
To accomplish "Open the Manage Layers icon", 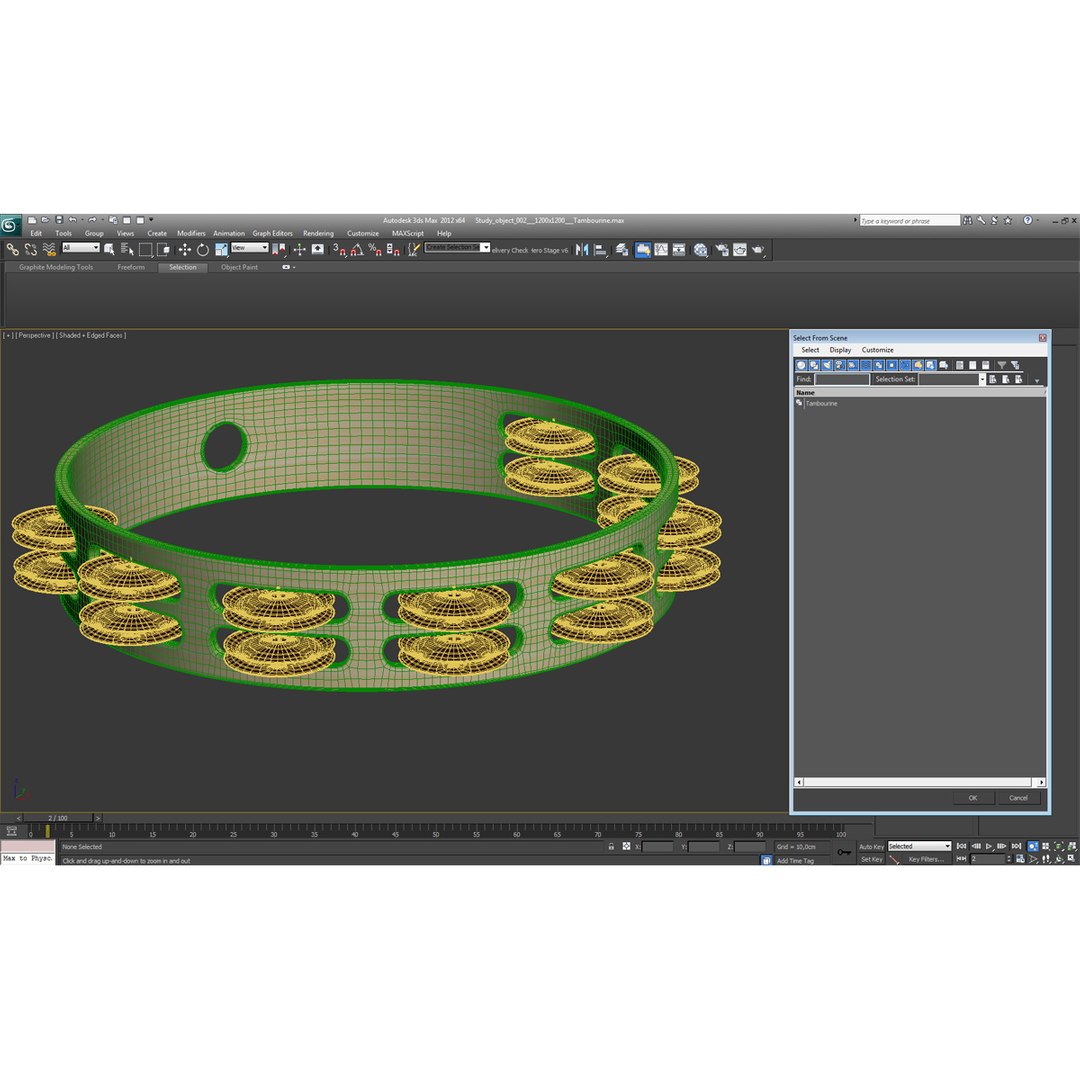I will tap(622, 249).
